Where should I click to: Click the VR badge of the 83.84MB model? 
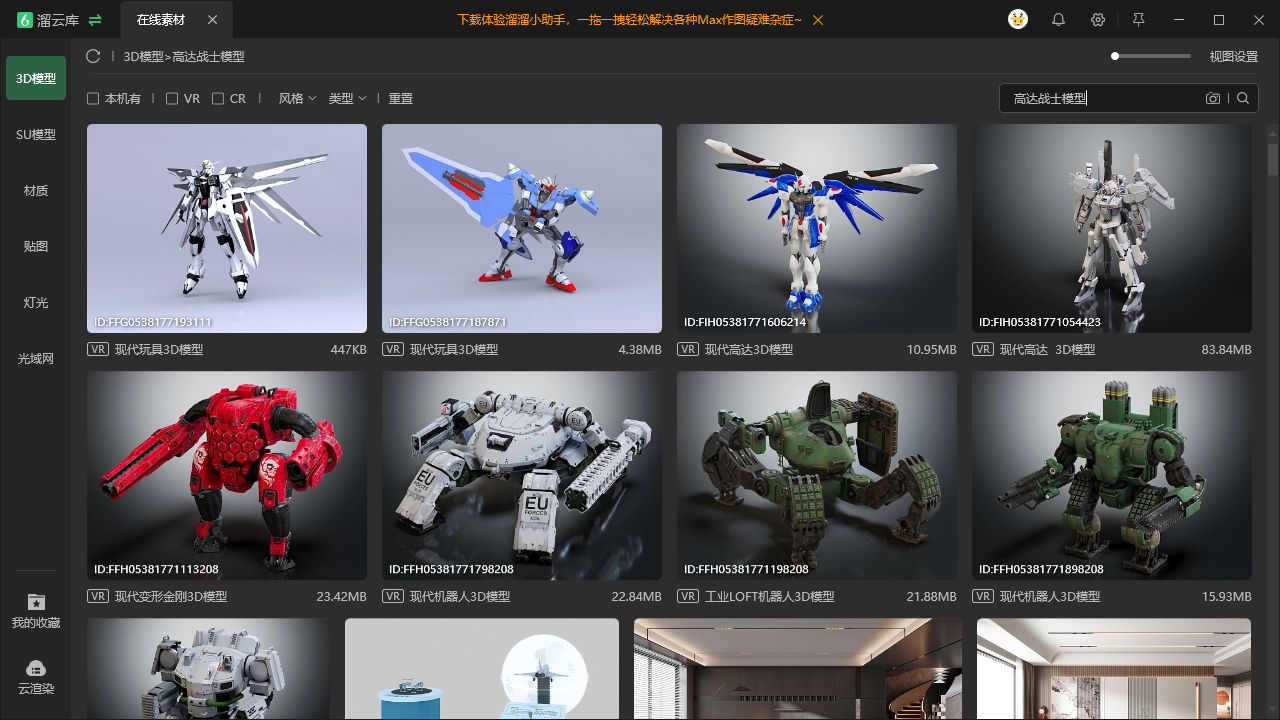pos(983,349)
